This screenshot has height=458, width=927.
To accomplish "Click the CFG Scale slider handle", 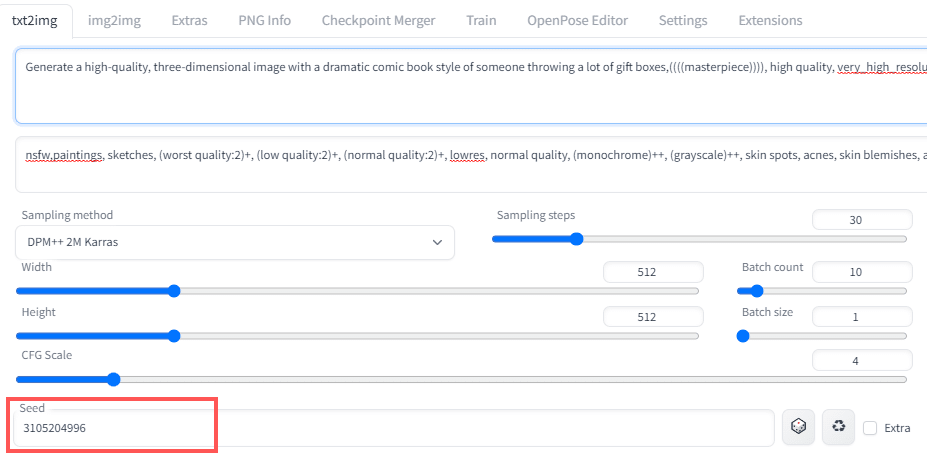I will [114, 379].
